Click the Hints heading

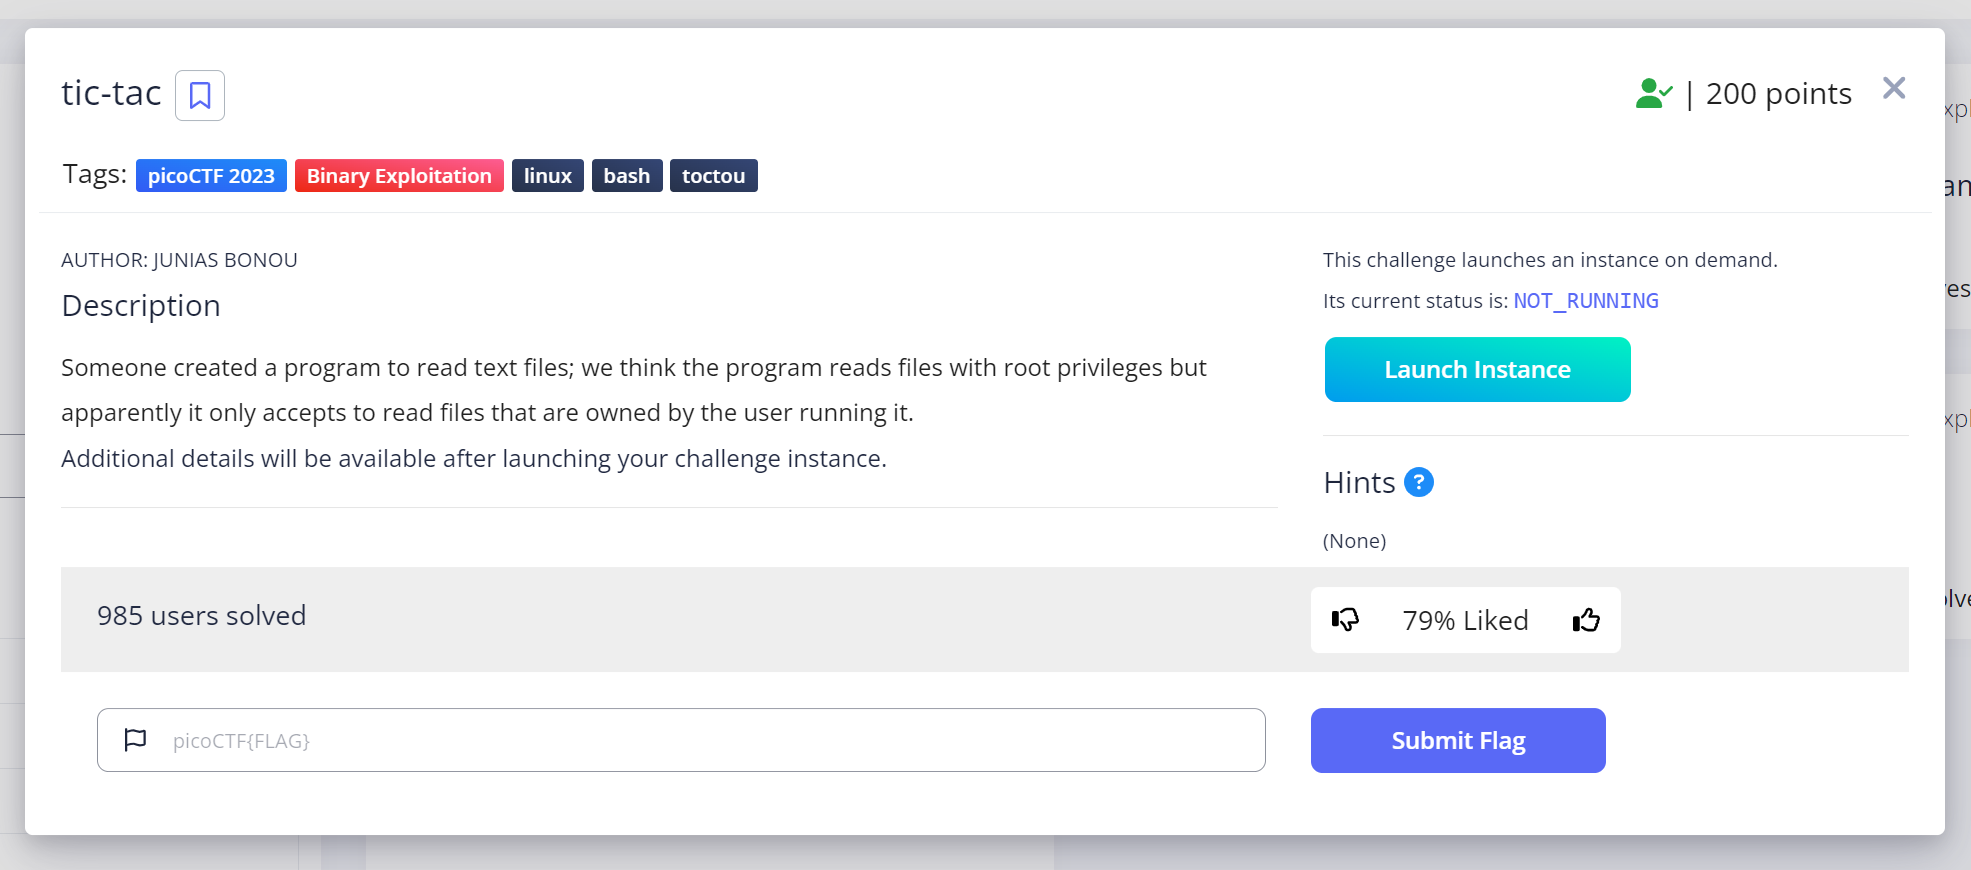click(1359, 483)
